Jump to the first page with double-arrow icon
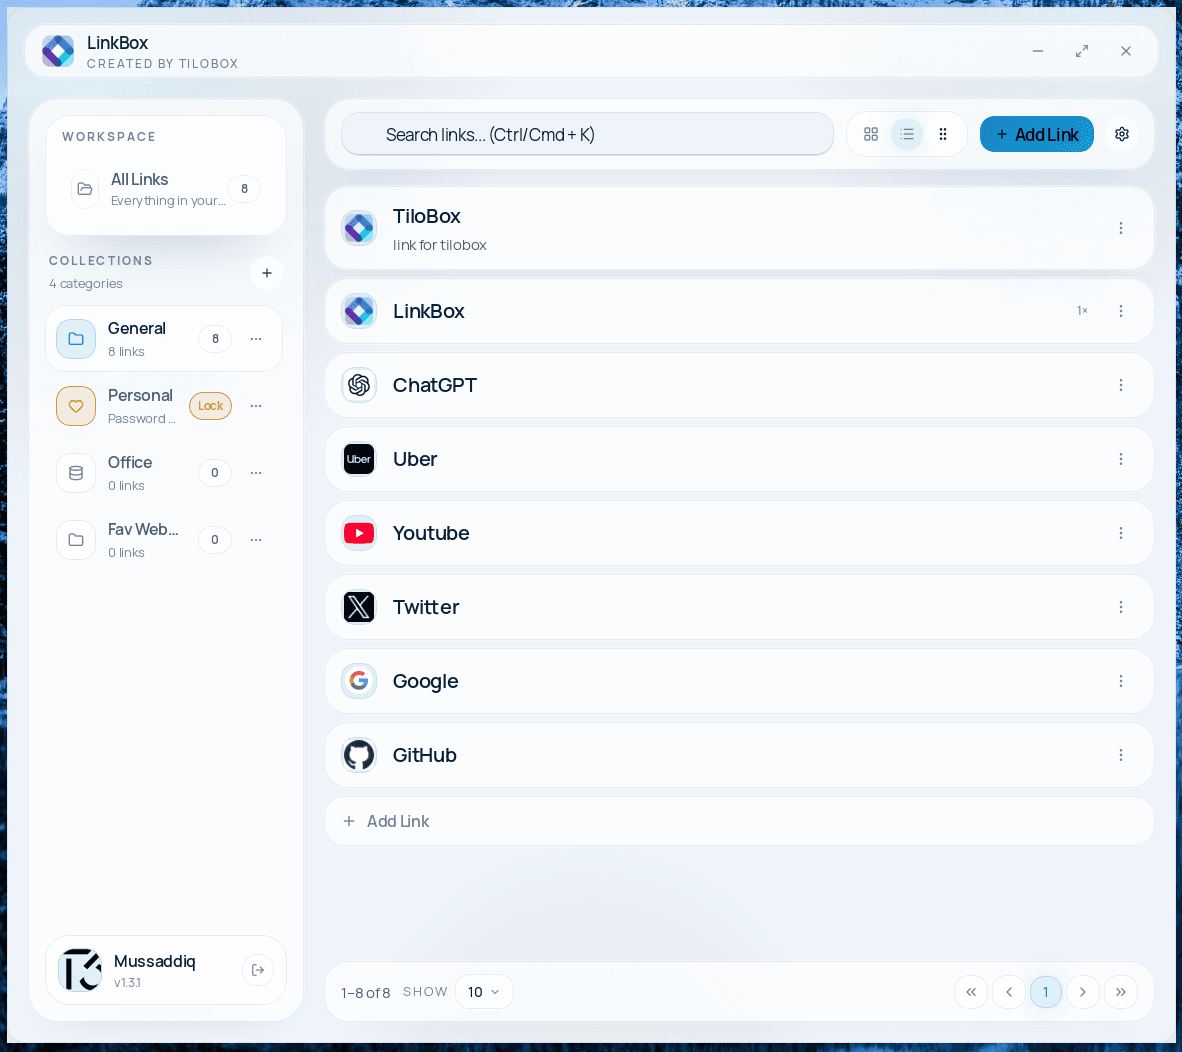This screenshot has height=1052, width=1182. pyautogui.click(x=971, y=991)
